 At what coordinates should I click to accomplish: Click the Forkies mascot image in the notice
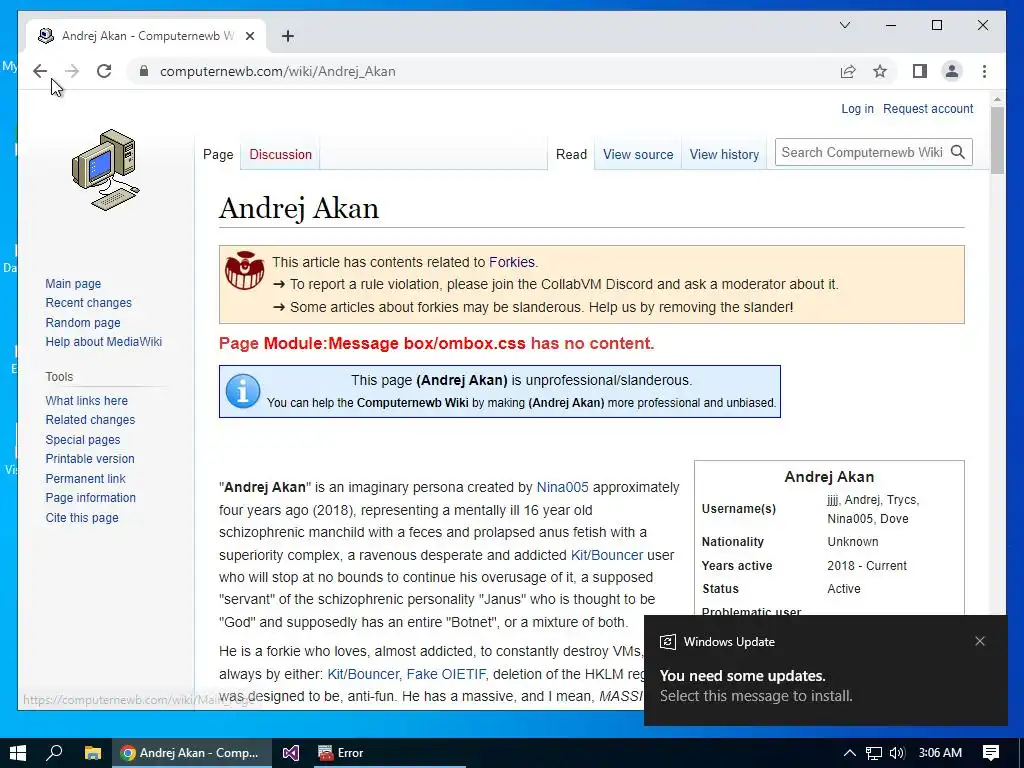(245, 270)
